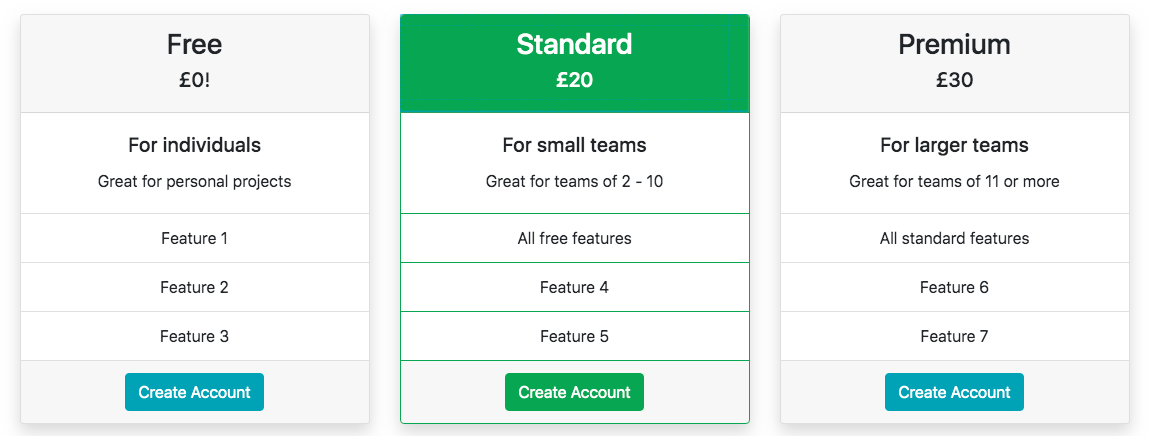Click the Feature 2 row

(194, 287)
